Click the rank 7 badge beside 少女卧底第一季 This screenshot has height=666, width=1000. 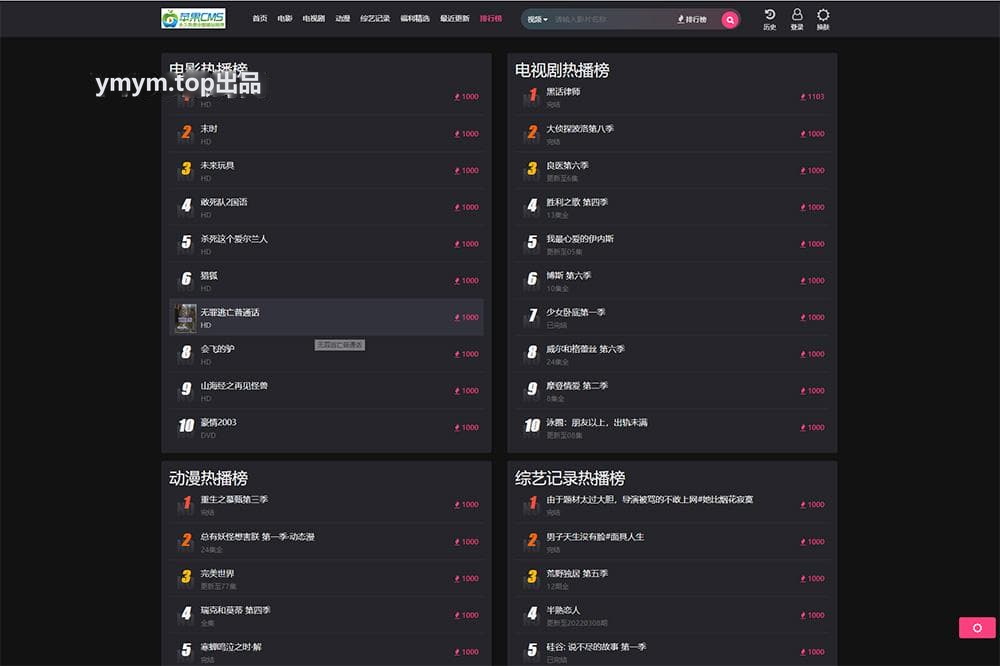click(x=533, y=316)
